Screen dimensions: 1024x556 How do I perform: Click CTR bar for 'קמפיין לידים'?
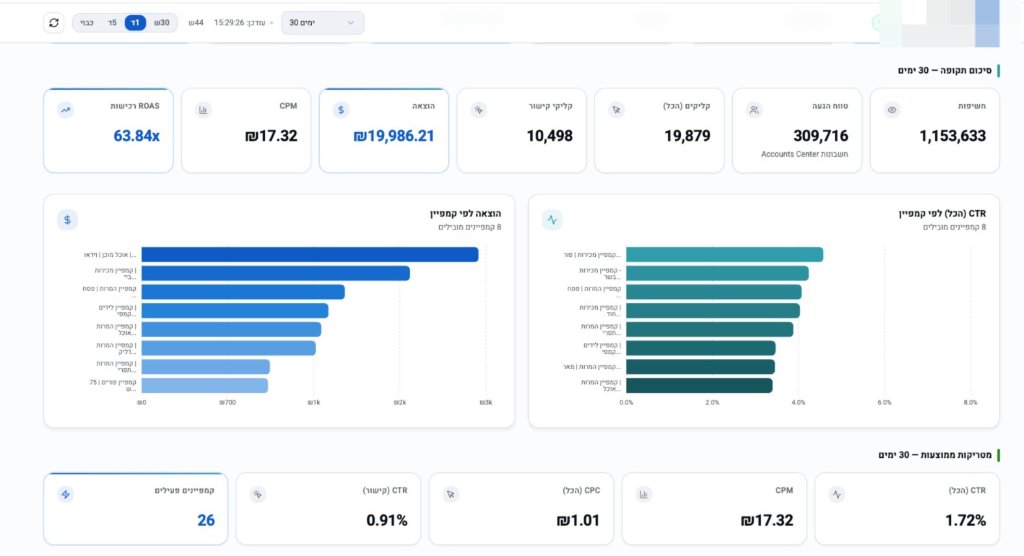tap(701, 348)
